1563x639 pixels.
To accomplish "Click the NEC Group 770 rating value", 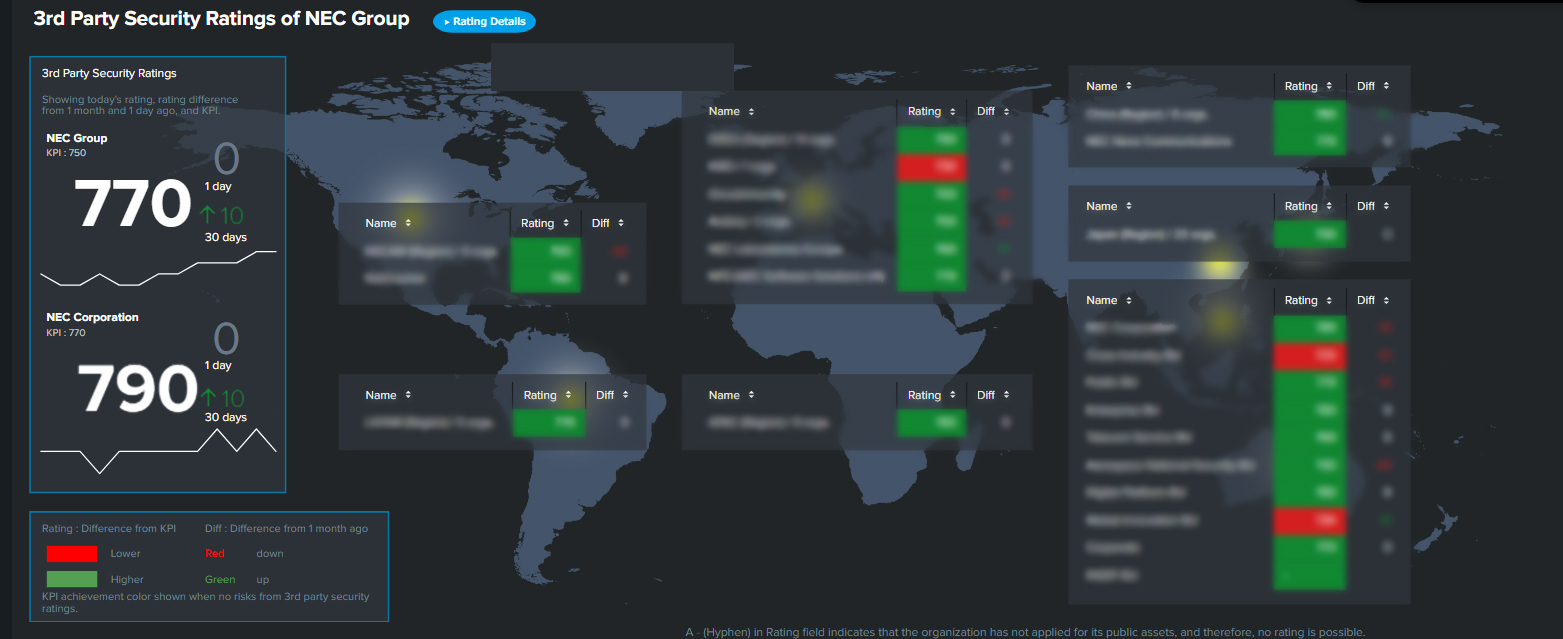I will click(132, 204).
